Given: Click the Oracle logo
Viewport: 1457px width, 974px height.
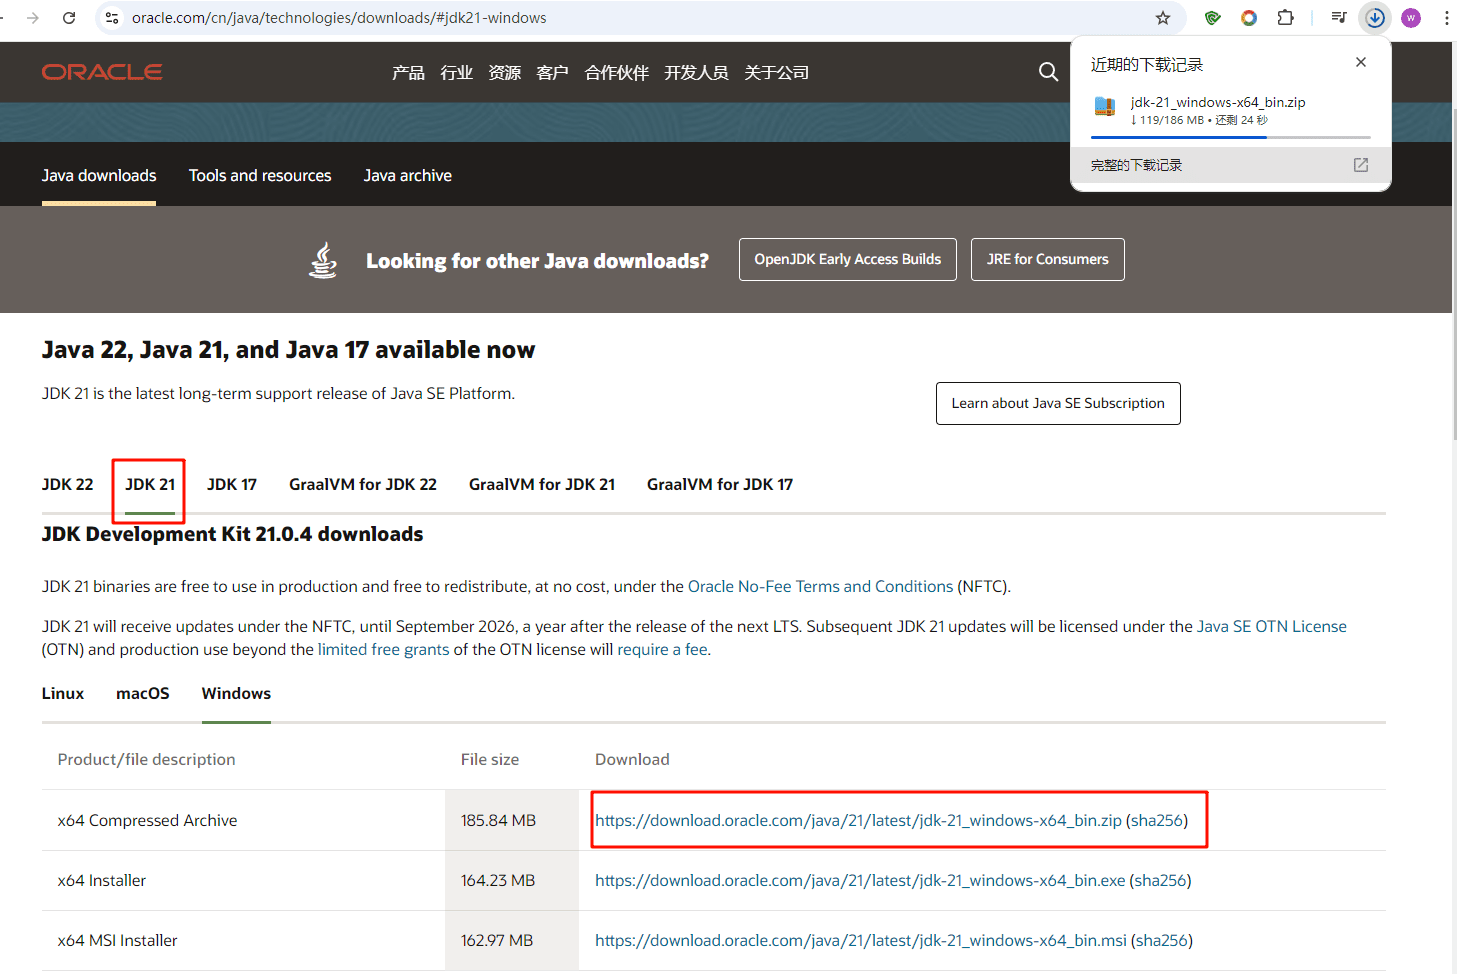Looking at the screenshot, I should 102,72.
